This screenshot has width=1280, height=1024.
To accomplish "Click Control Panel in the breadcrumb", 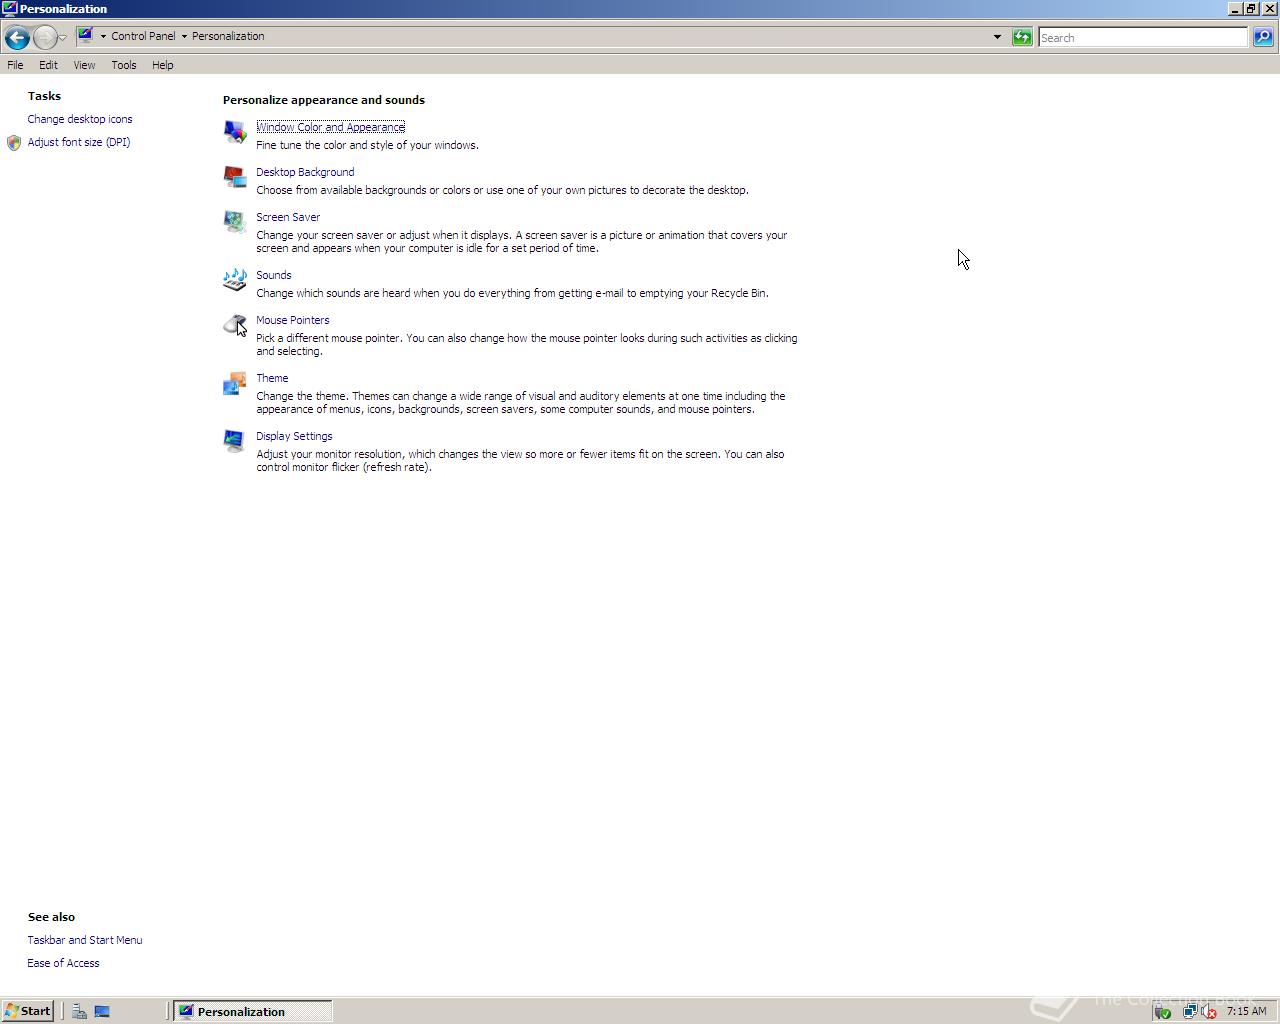I will pyautogui.click(x=143, y=36).
